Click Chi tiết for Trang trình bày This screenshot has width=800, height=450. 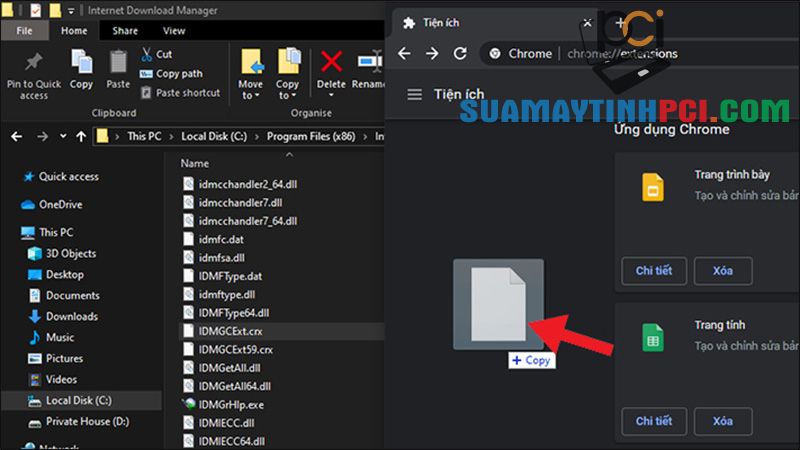654,270
